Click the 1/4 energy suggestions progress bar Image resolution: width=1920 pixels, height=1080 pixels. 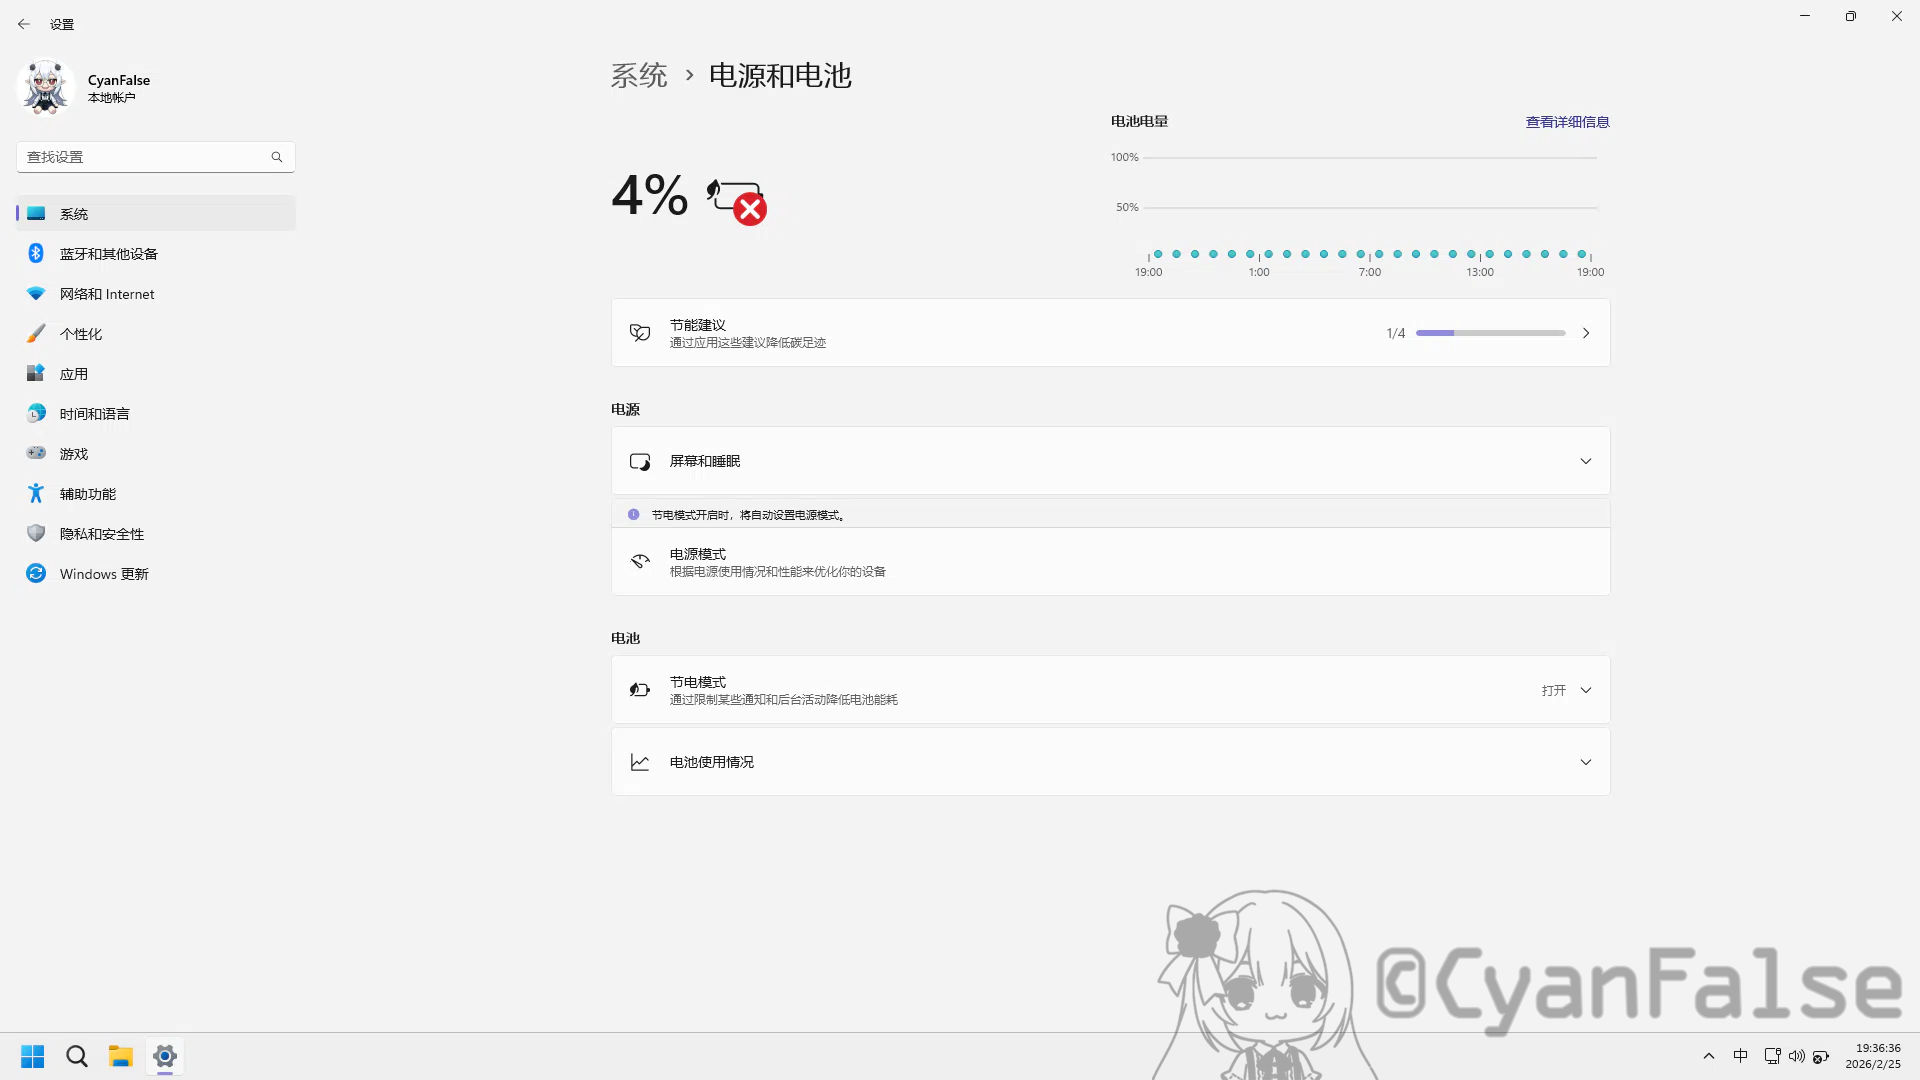click(x=1490, y=332)
